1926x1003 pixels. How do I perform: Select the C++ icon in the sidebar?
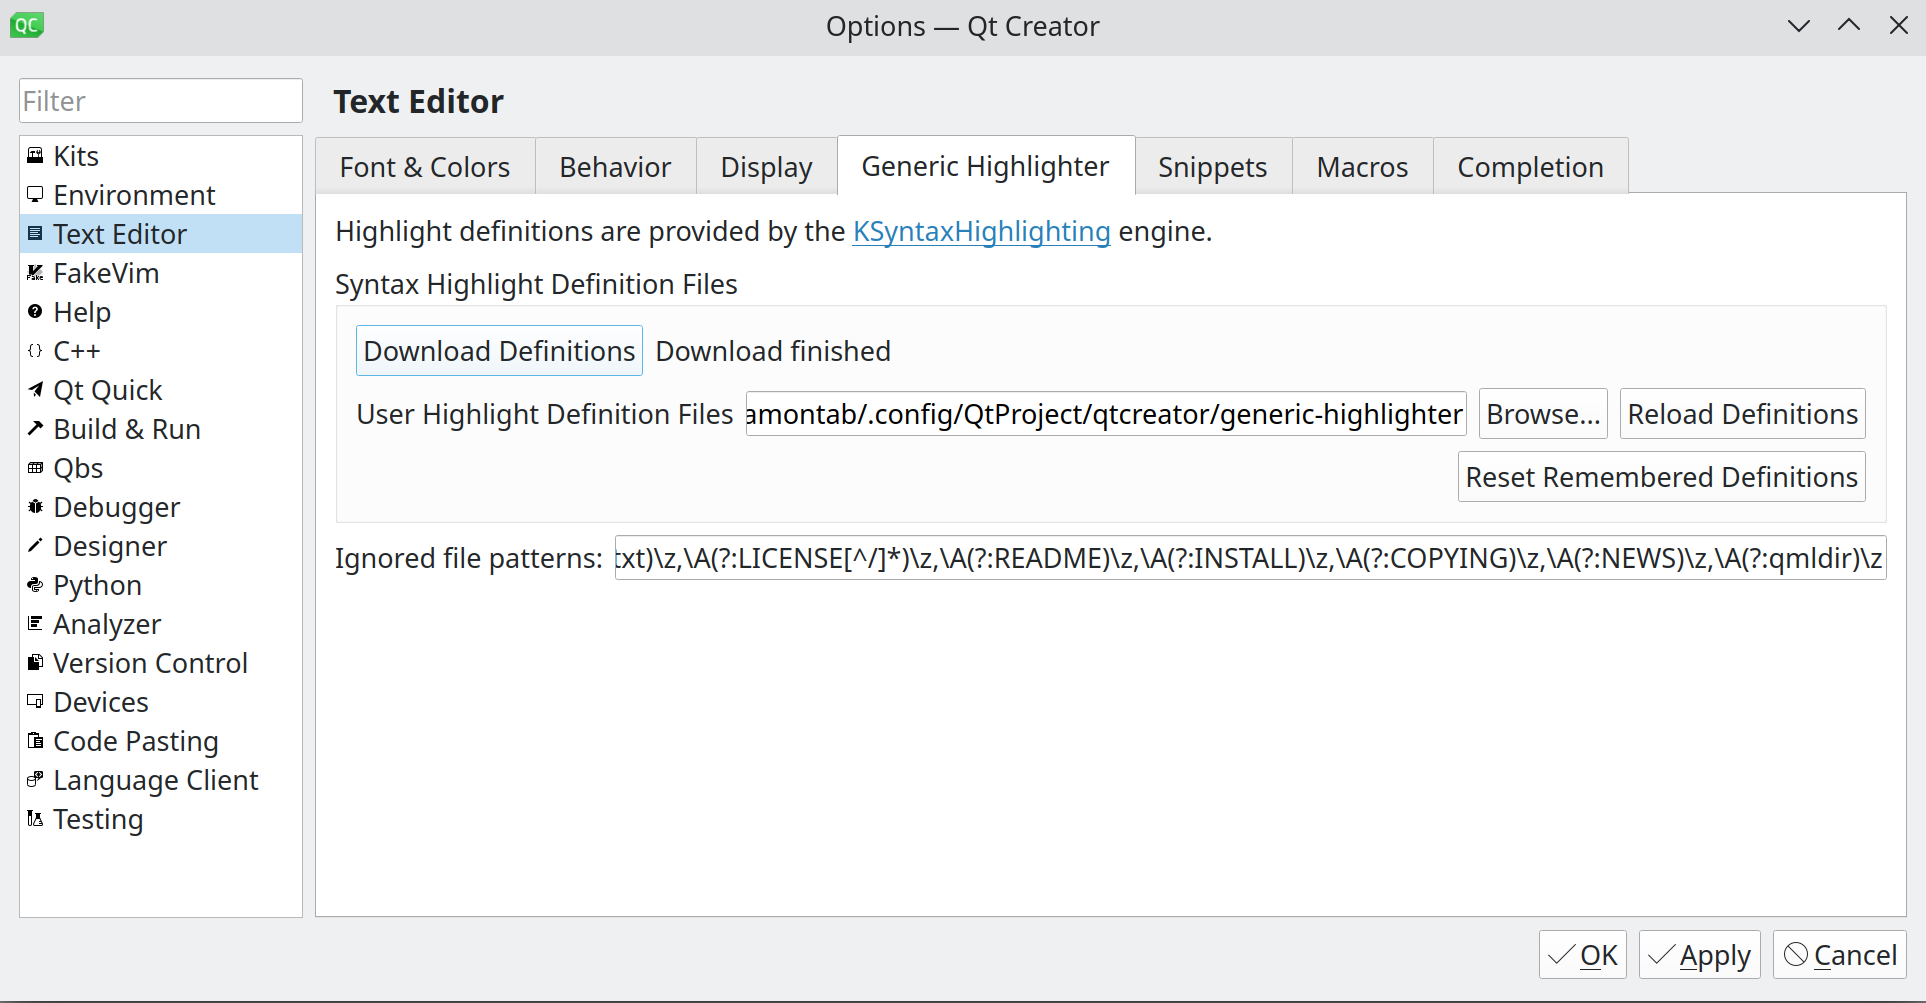[x=35, y=351]
